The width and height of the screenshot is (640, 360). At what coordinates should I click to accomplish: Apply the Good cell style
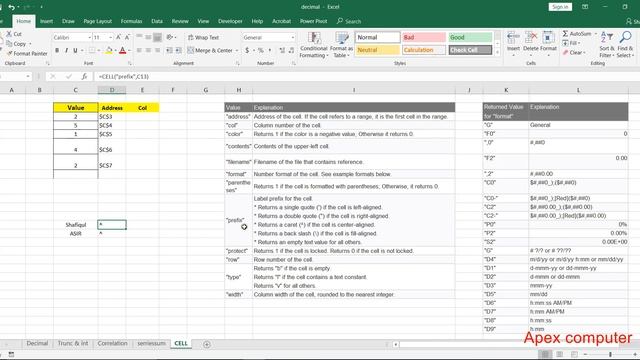point(470,37)
